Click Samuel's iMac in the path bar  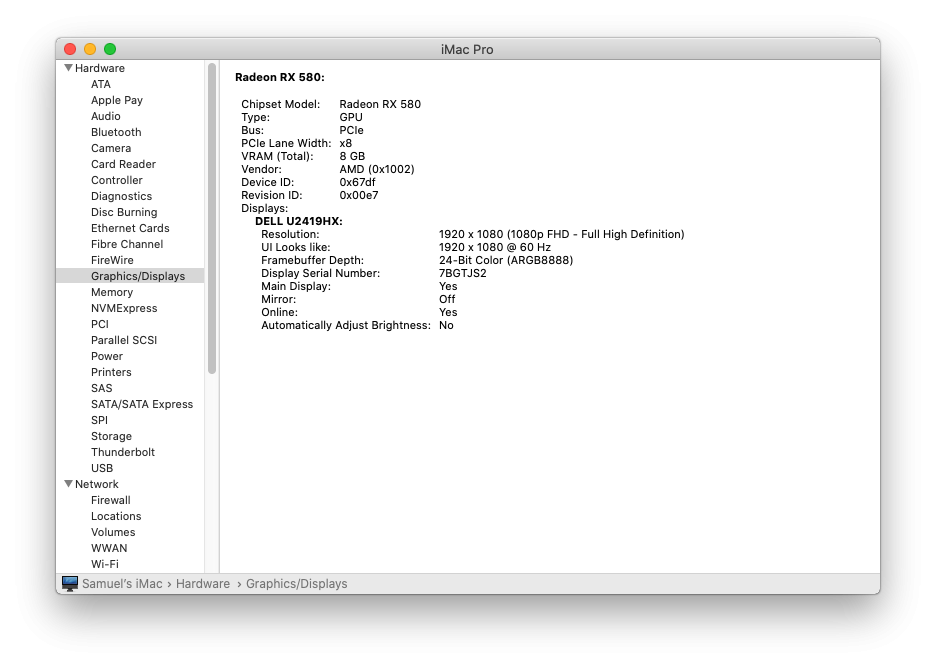[x=122, y=584]
